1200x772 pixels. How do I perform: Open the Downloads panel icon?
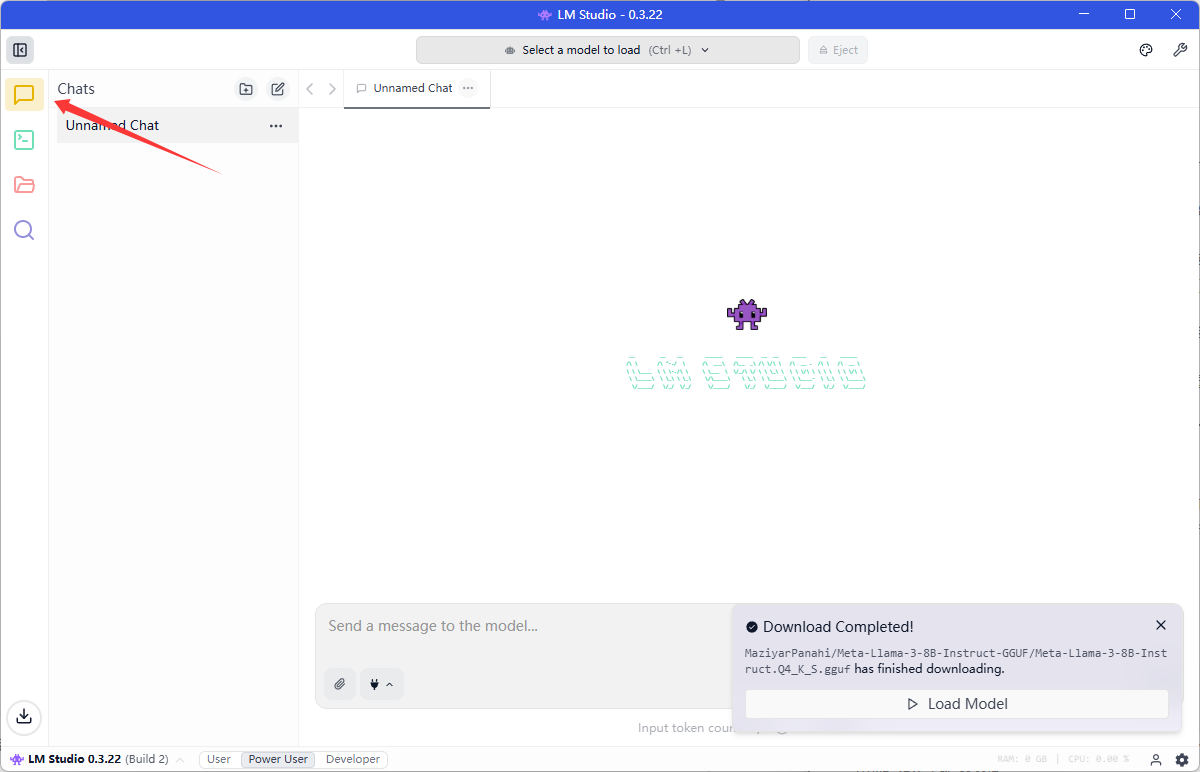click(24, 716)
